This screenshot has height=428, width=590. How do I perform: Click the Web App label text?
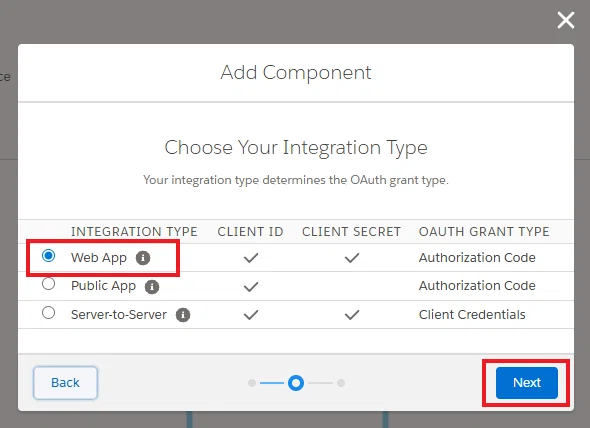click(x=99, y=258)
